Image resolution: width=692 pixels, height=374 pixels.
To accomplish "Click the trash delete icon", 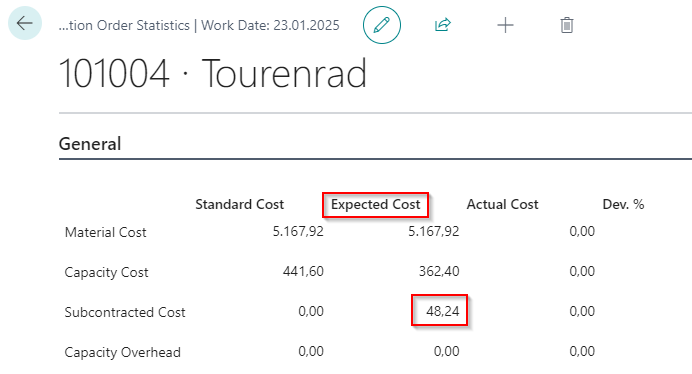I will click(x=567, y=25).
